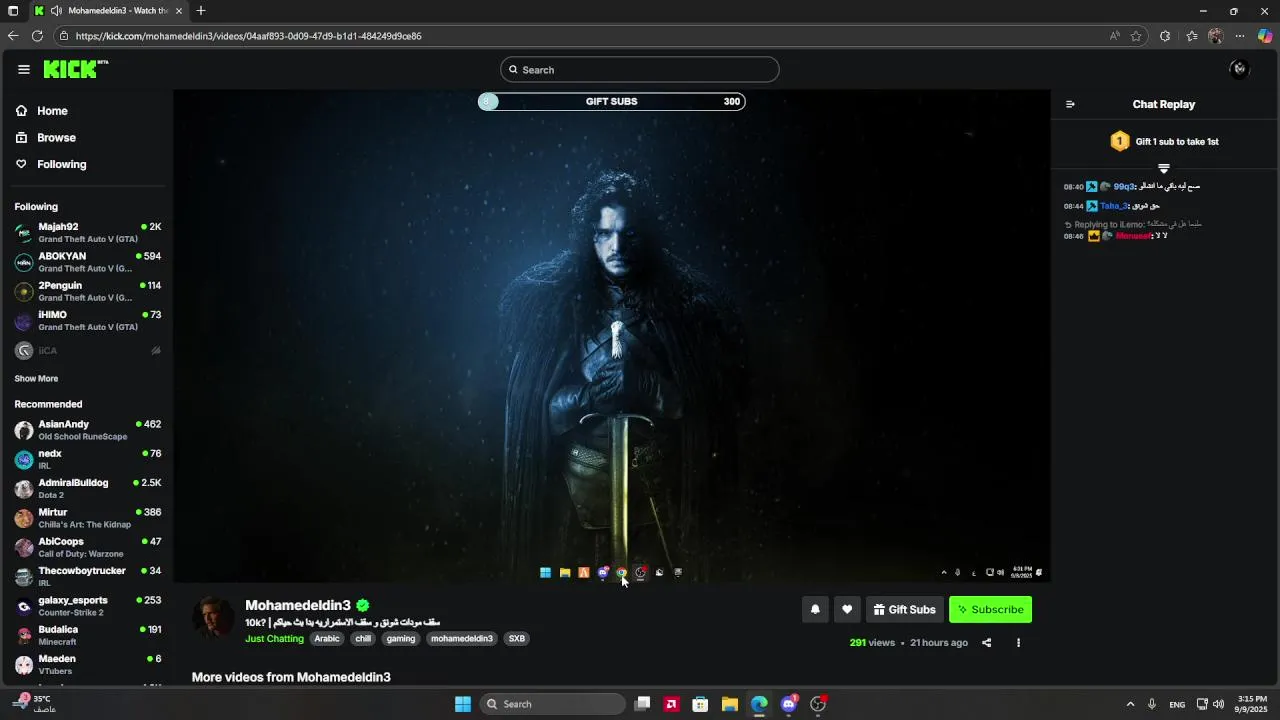Open Microsoft Store from taskbar
Image resolution: width=1280 pixels, height=720 pixels.
click(701, 704)
